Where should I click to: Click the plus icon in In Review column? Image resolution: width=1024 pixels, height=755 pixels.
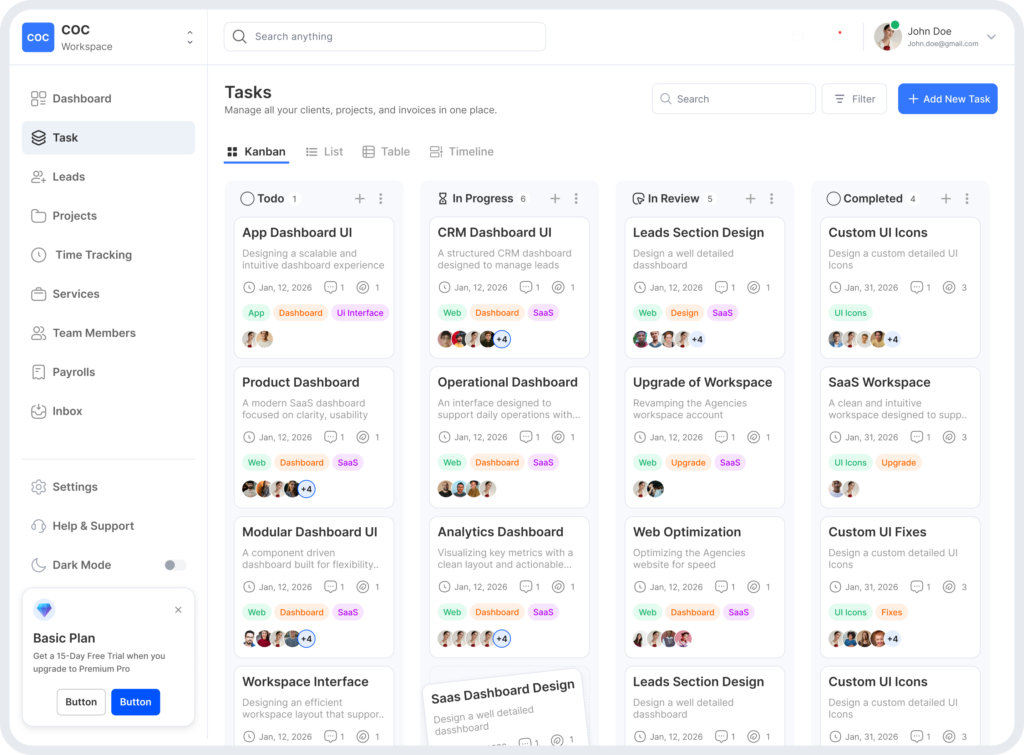tap(750, 199)
